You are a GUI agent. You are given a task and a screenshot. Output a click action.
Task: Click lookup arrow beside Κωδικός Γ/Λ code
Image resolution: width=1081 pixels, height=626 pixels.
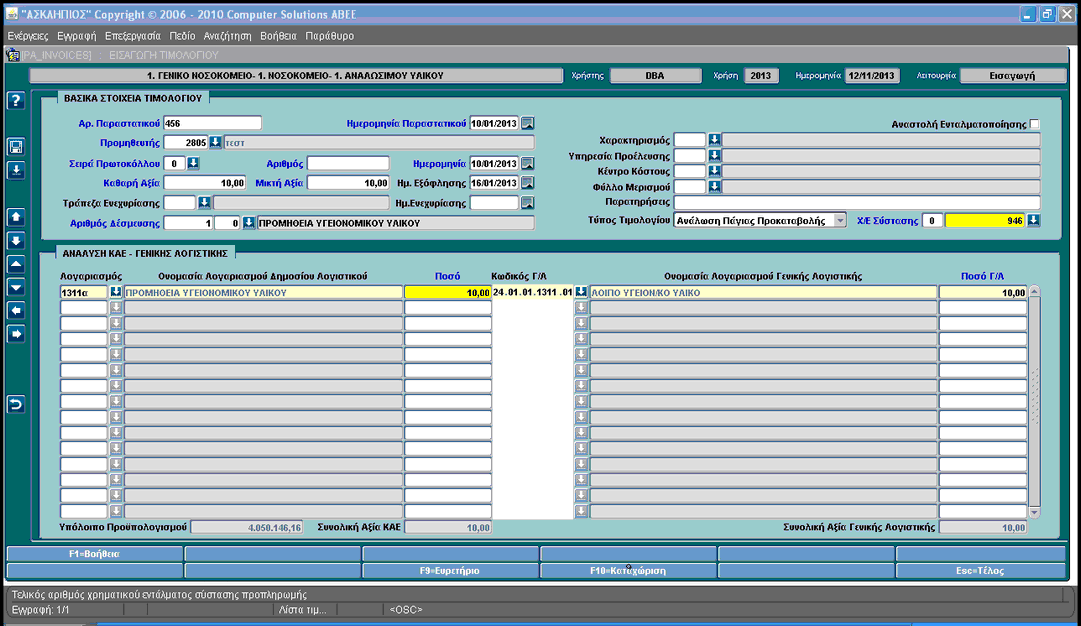pos(581,292)
